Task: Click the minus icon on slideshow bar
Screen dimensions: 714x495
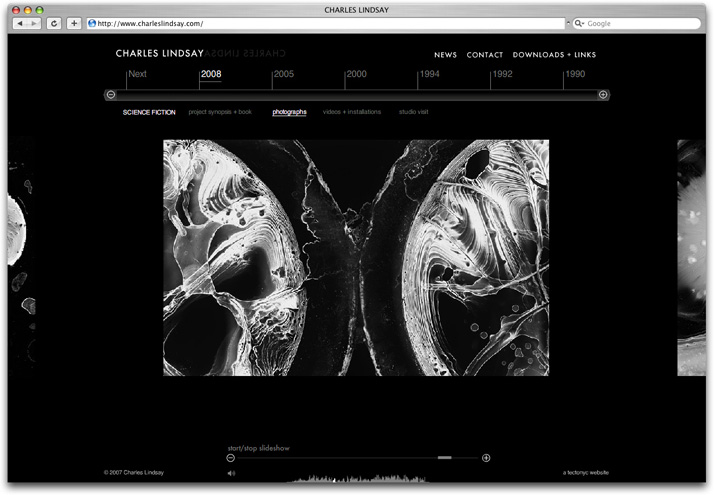Action: (231, 458)
